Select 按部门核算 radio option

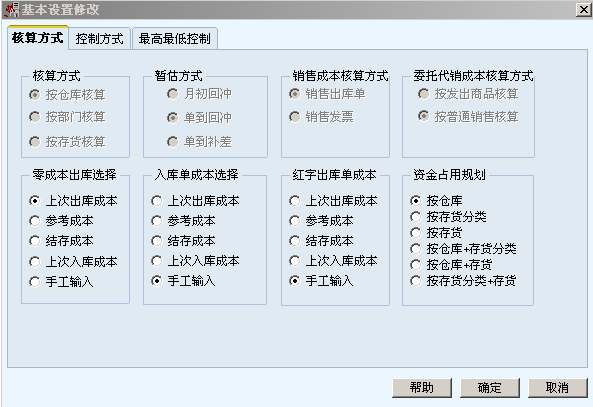(x=68, y=117)
